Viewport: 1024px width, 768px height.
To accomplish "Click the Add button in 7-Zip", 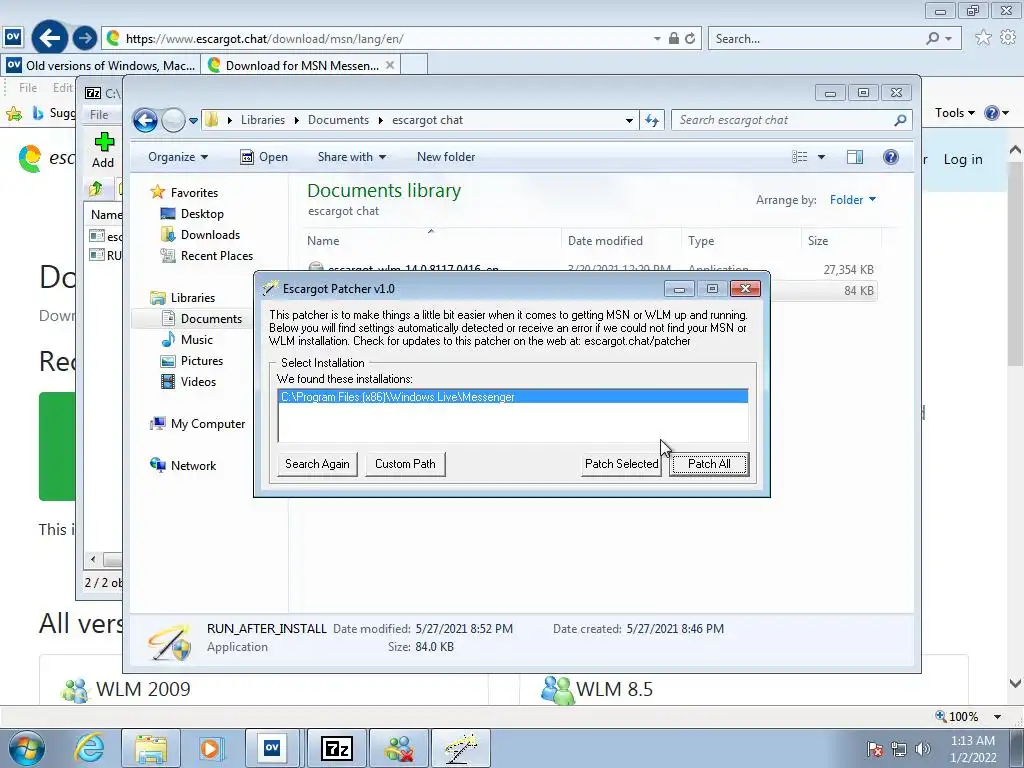I will [103, 150].
